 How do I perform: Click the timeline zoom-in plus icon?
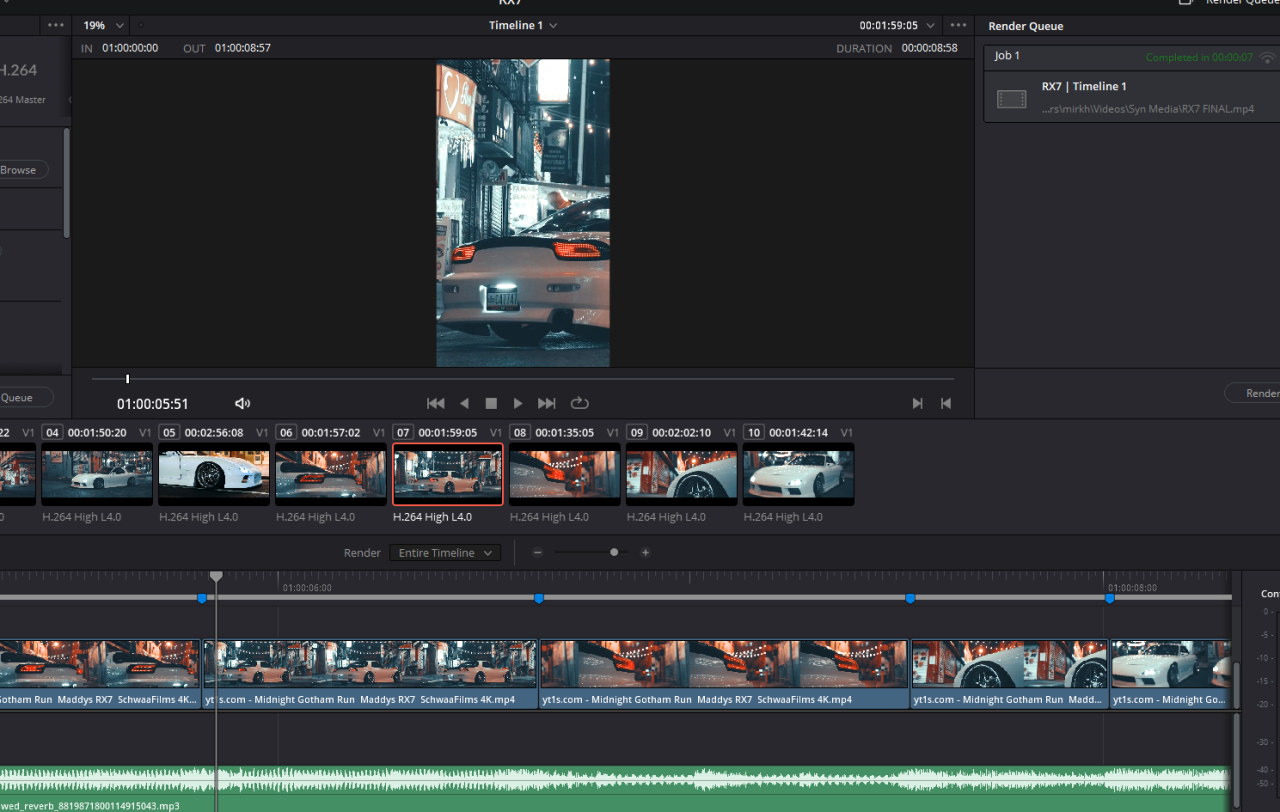[x=645, y=552]
